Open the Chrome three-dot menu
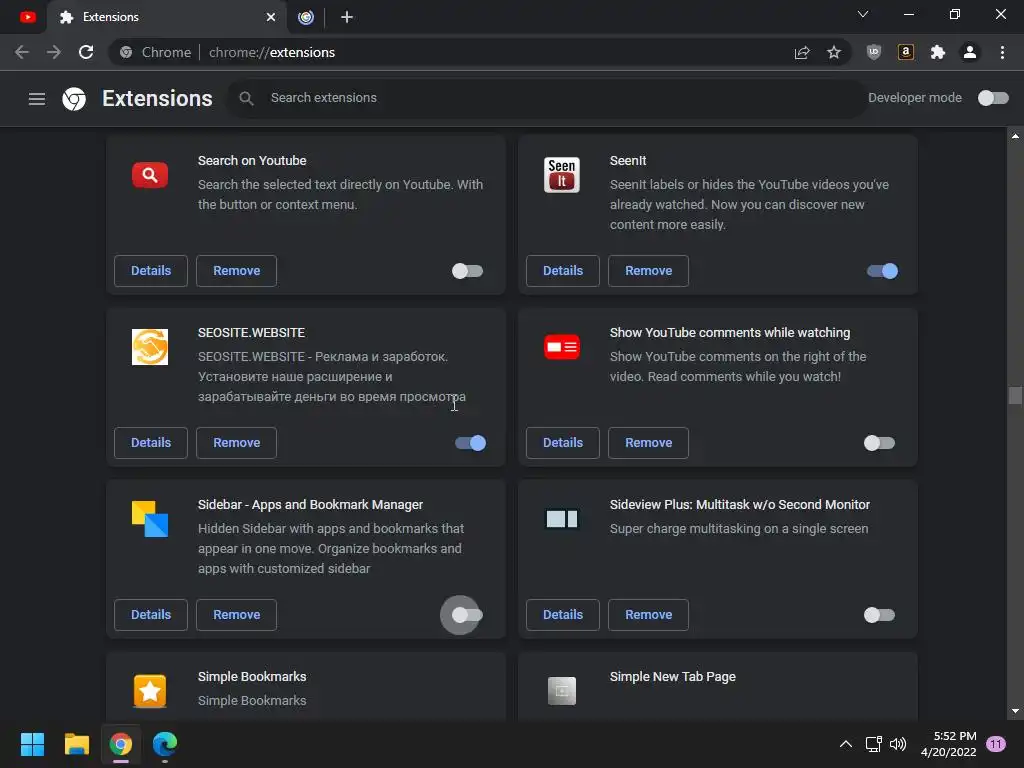1024x768 pixels. point(1002,52)
